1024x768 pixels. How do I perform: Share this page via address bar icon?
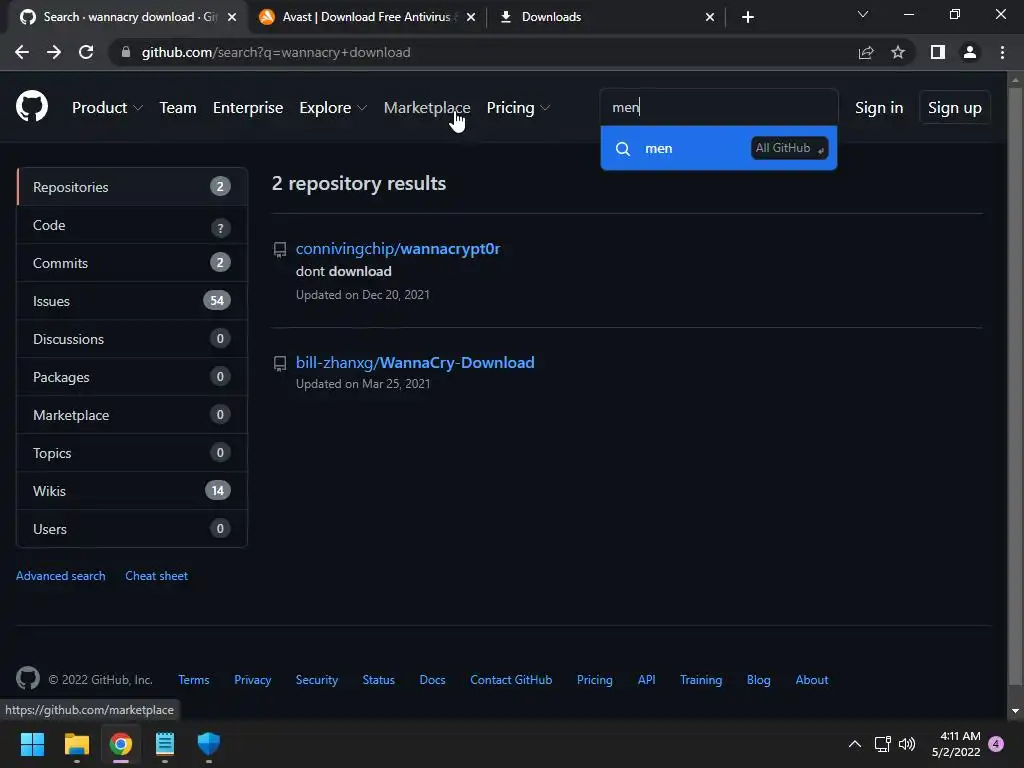point(866,52)
